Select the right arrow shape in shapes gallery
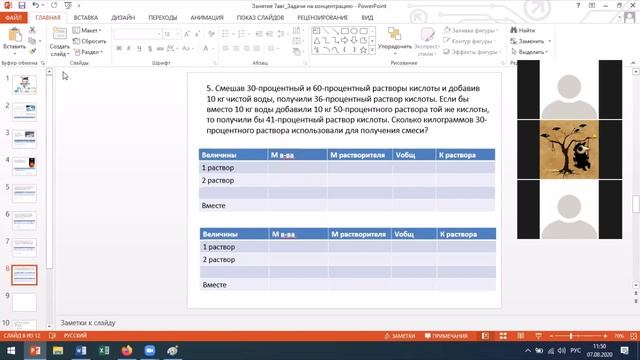 [x=344, y=40]
